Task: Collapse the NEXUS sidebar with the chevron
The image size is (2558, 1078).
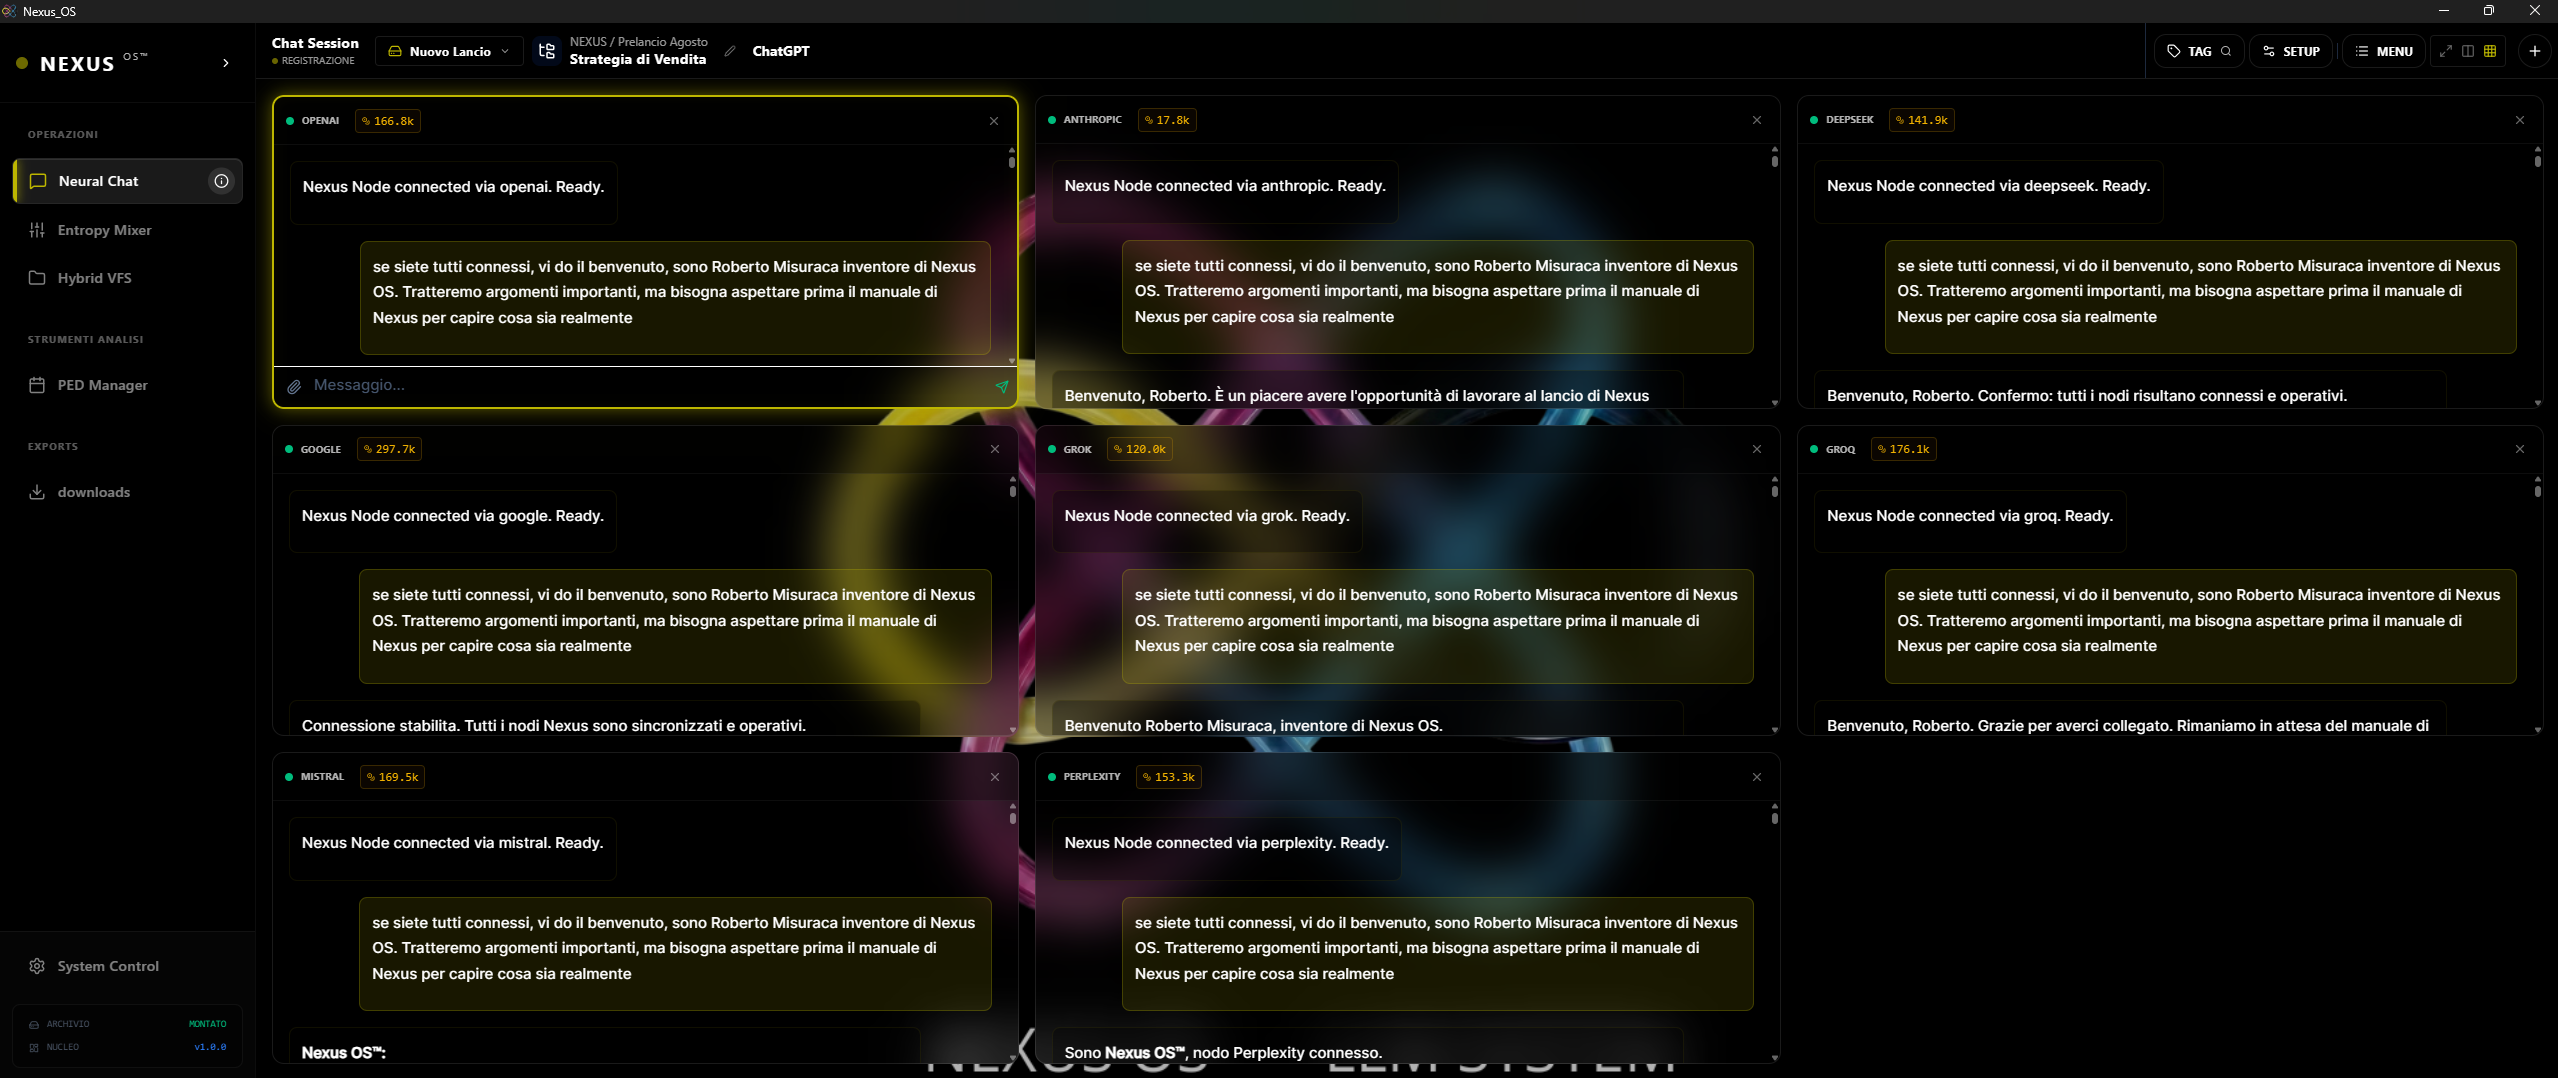Action: coord(226,63)
